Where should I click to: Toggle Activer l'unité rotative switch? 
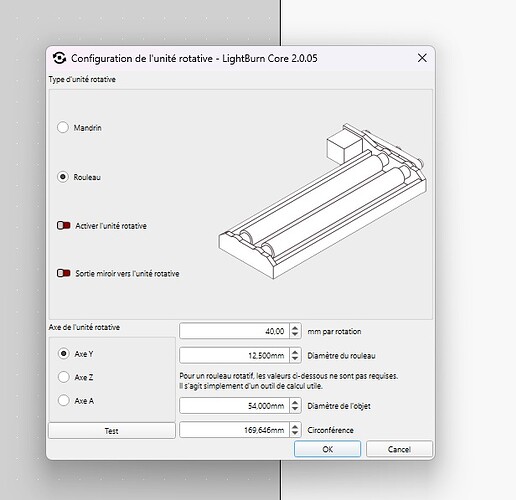[64, 226]
